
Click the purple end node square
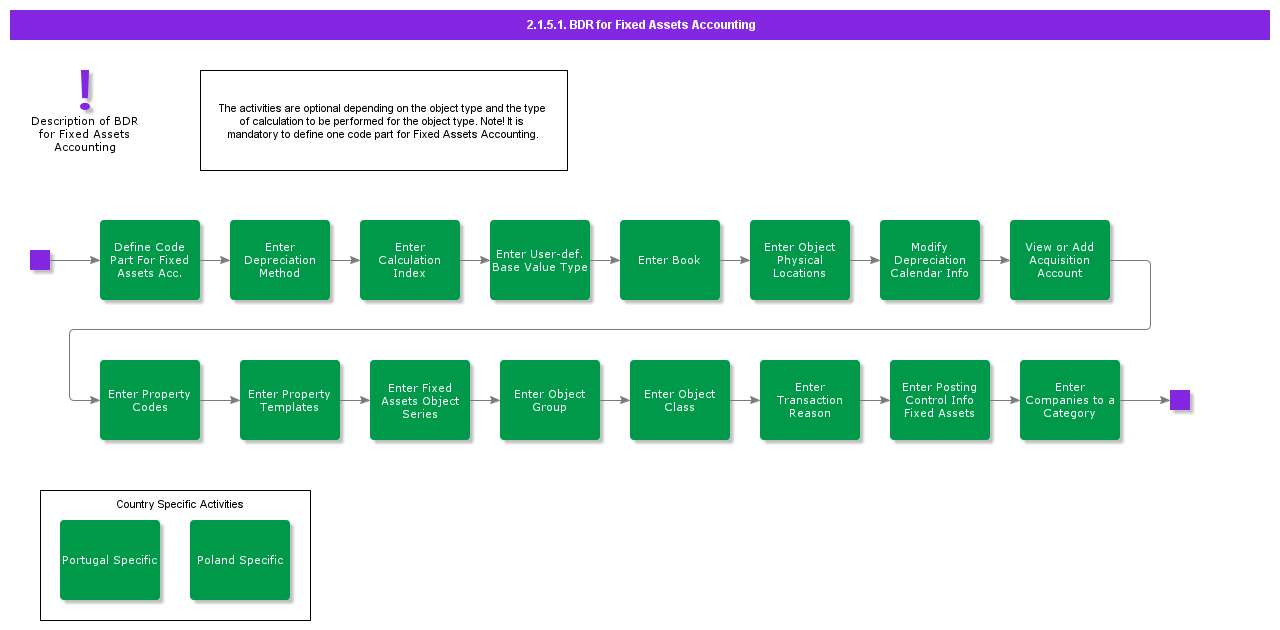click(x=1180, y=400)
